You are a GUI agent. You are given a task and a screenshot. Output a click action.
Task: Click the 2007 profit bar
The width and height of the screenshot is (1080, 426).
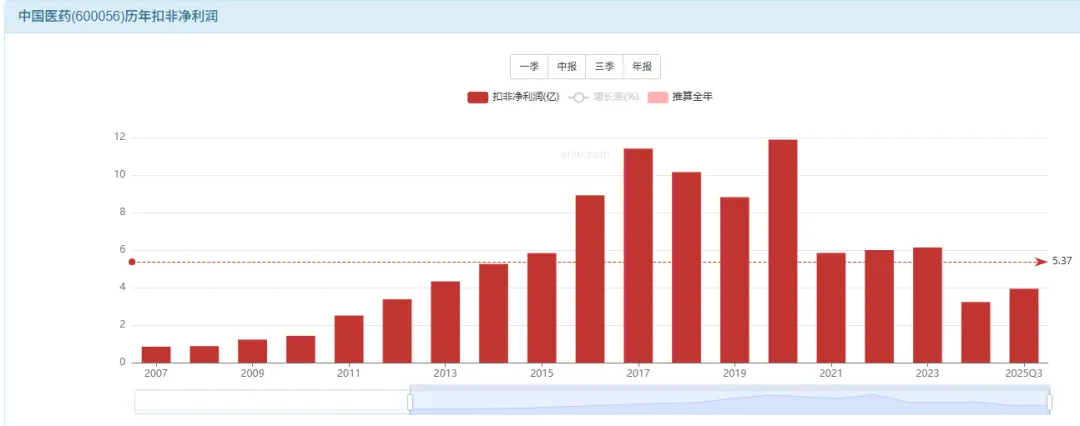click(156, 354)
